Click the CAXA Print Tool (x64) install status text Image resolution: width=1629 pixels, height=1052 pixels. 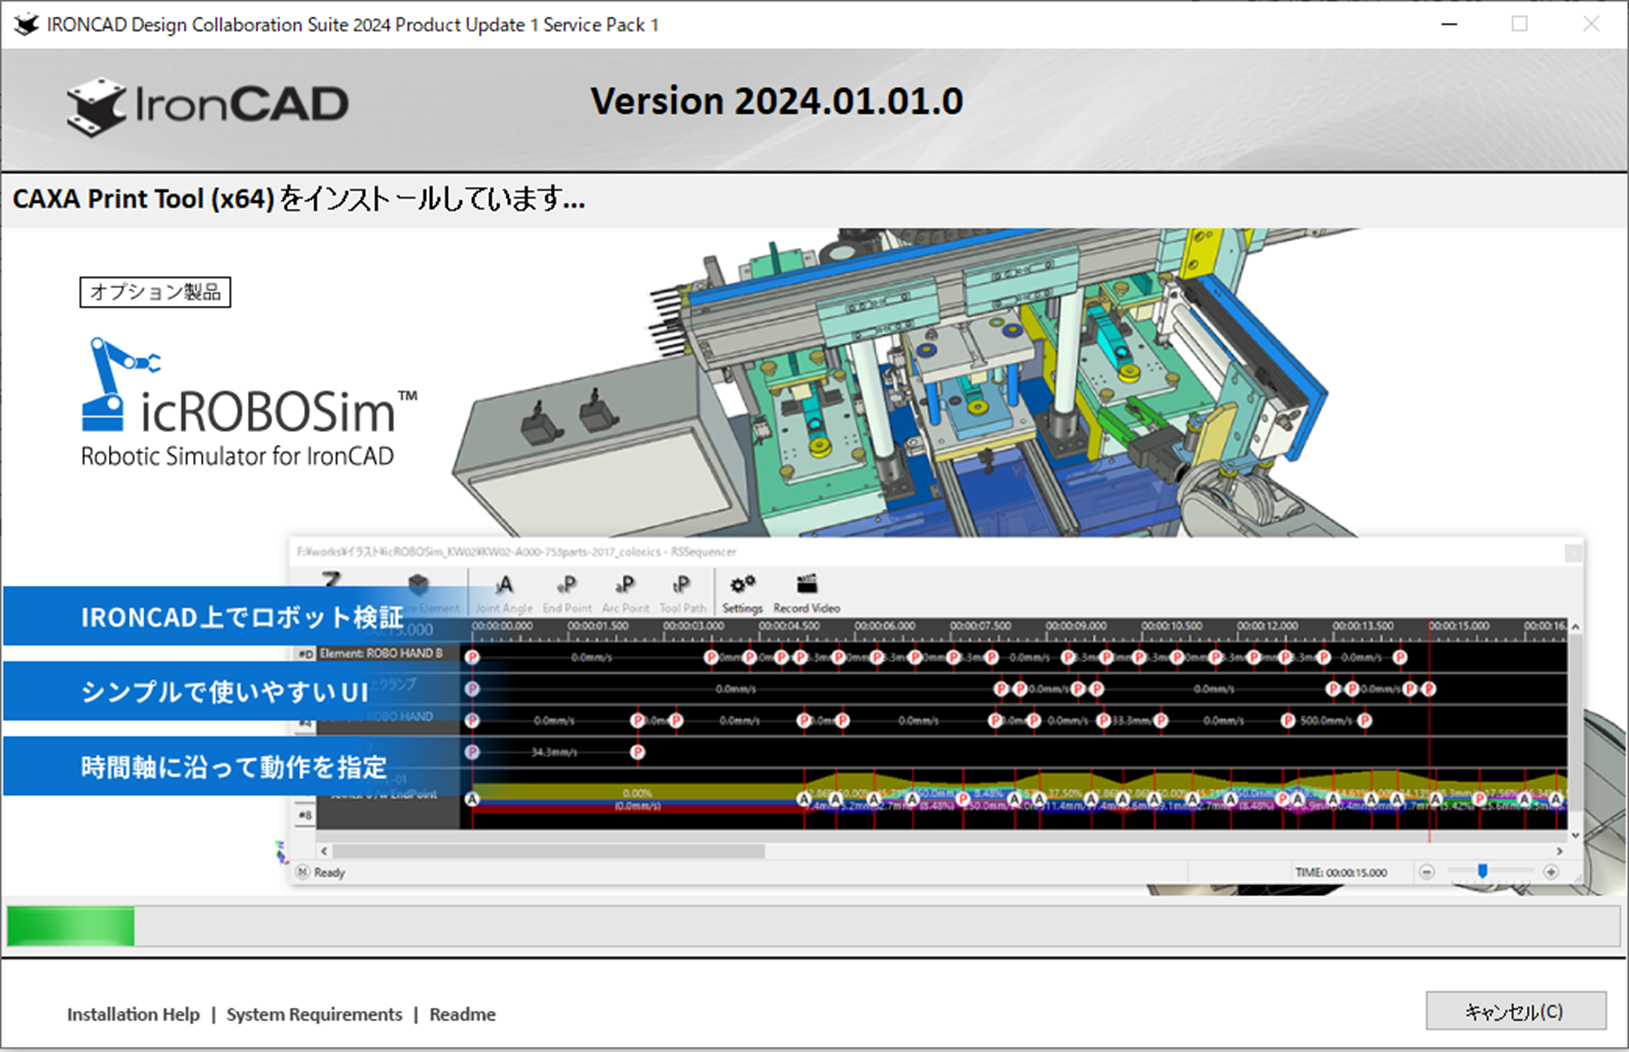click(x=299, y=199)
